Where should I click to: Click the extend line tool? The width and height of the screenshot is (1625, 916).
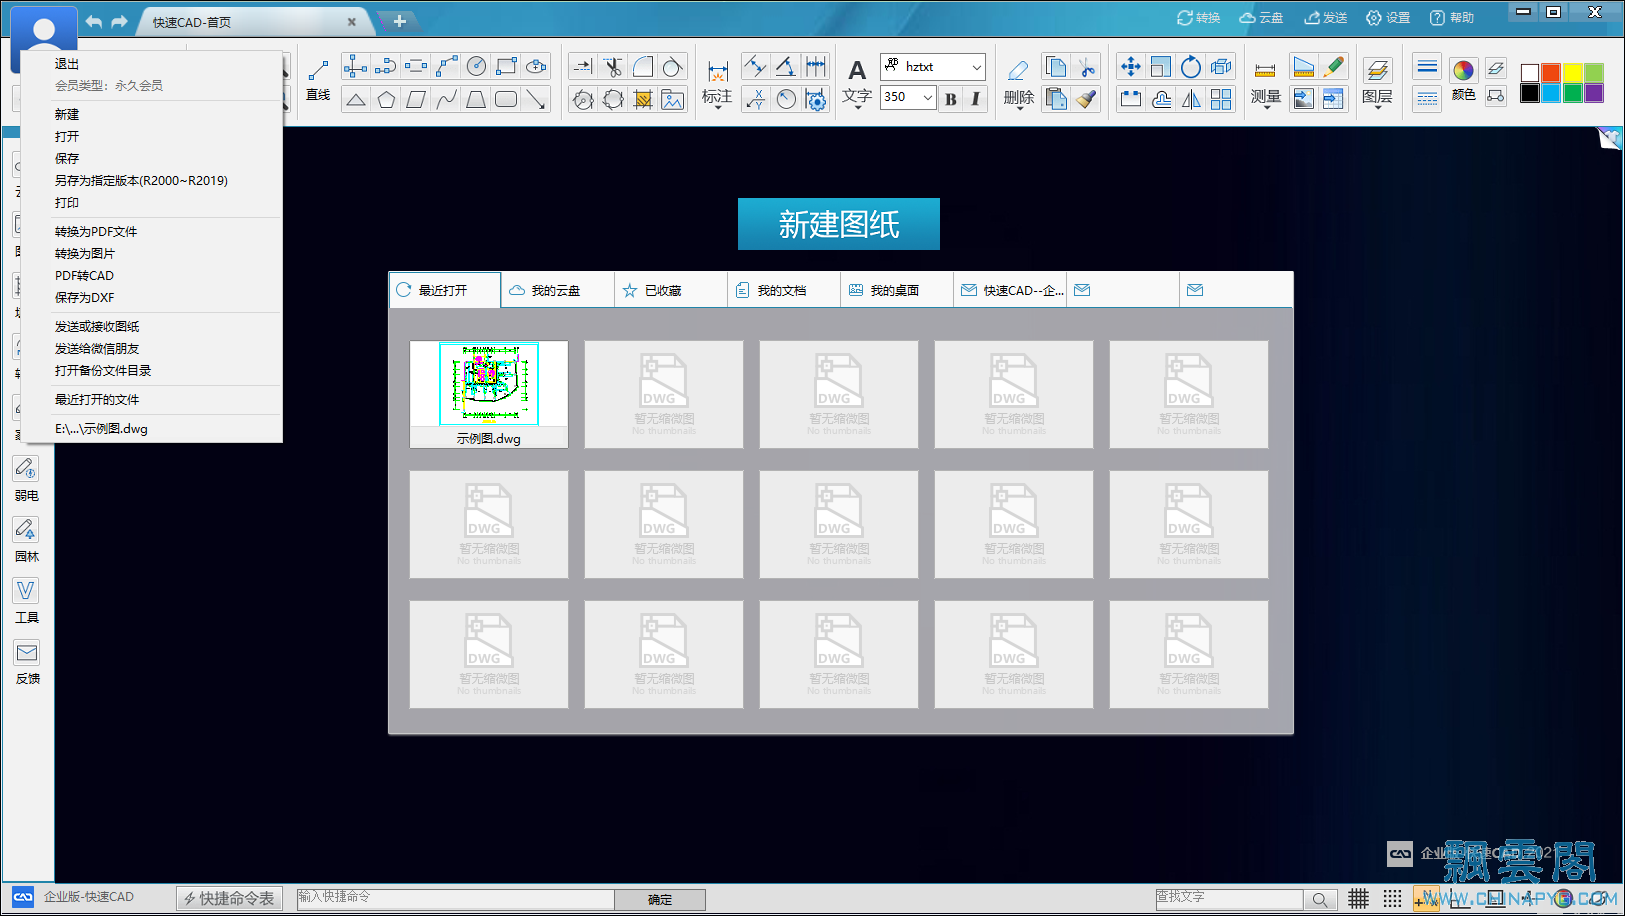pos(583,67)
